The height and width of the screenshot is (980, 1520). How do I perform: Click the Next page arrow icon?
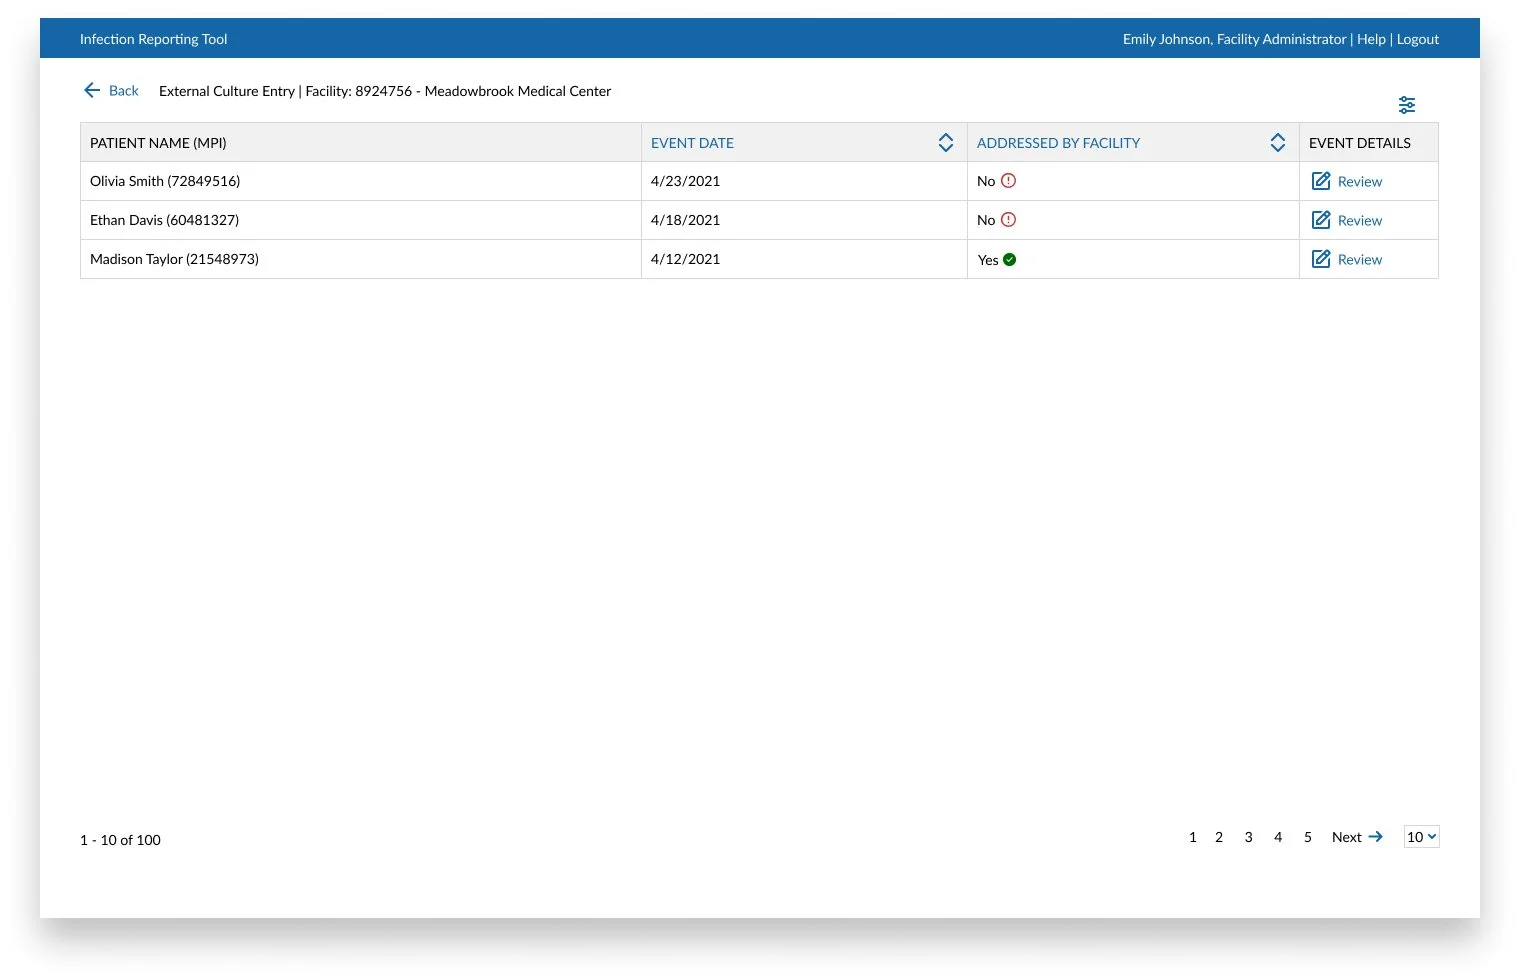click(1376, 837)
